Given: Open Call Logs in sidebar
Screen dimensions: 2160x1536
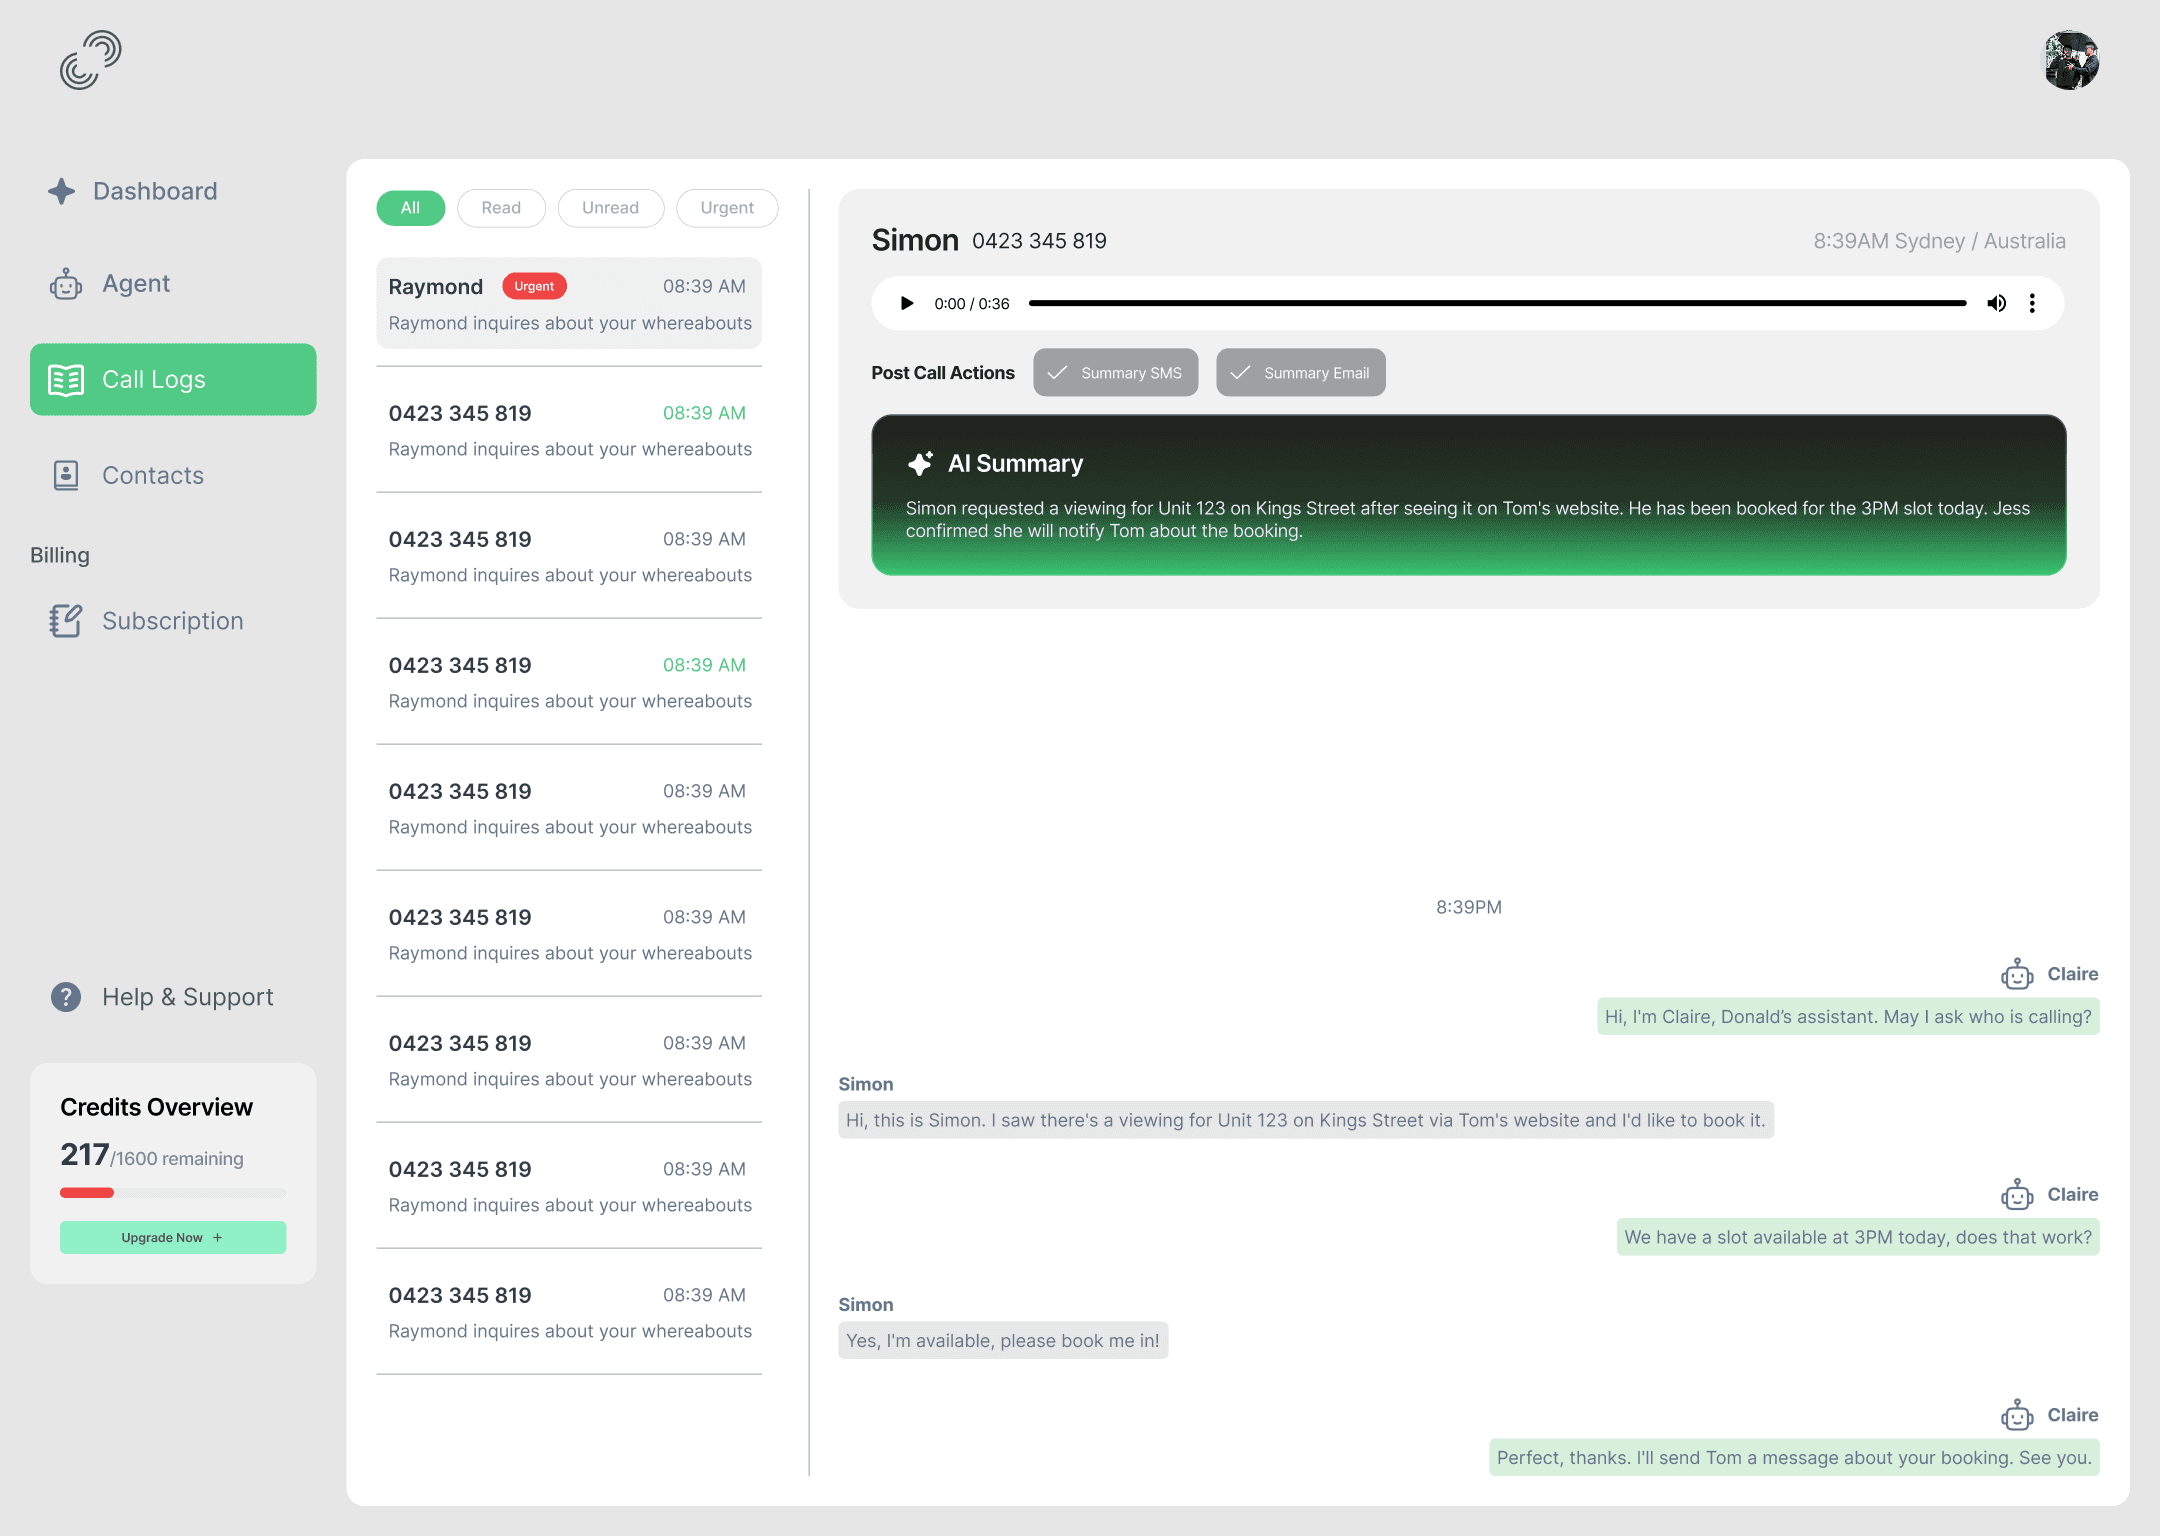Looking at the screenshot, I should coord(173,380).
